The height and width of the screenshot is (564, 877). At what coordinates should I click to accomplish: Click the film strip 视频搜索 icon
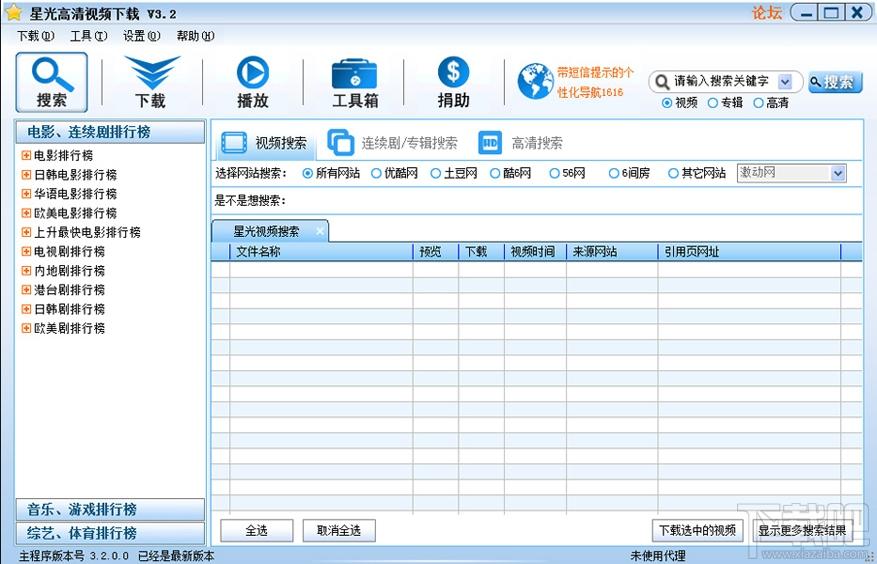tap(234, 143)
